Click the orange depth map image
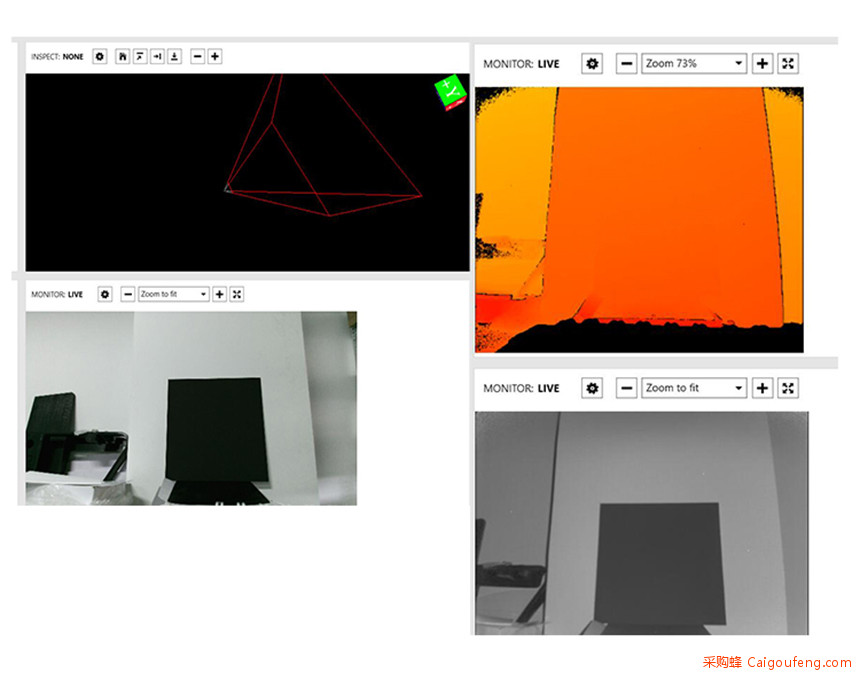The width and height of the screenshot is (860, 688). [640, 210]
